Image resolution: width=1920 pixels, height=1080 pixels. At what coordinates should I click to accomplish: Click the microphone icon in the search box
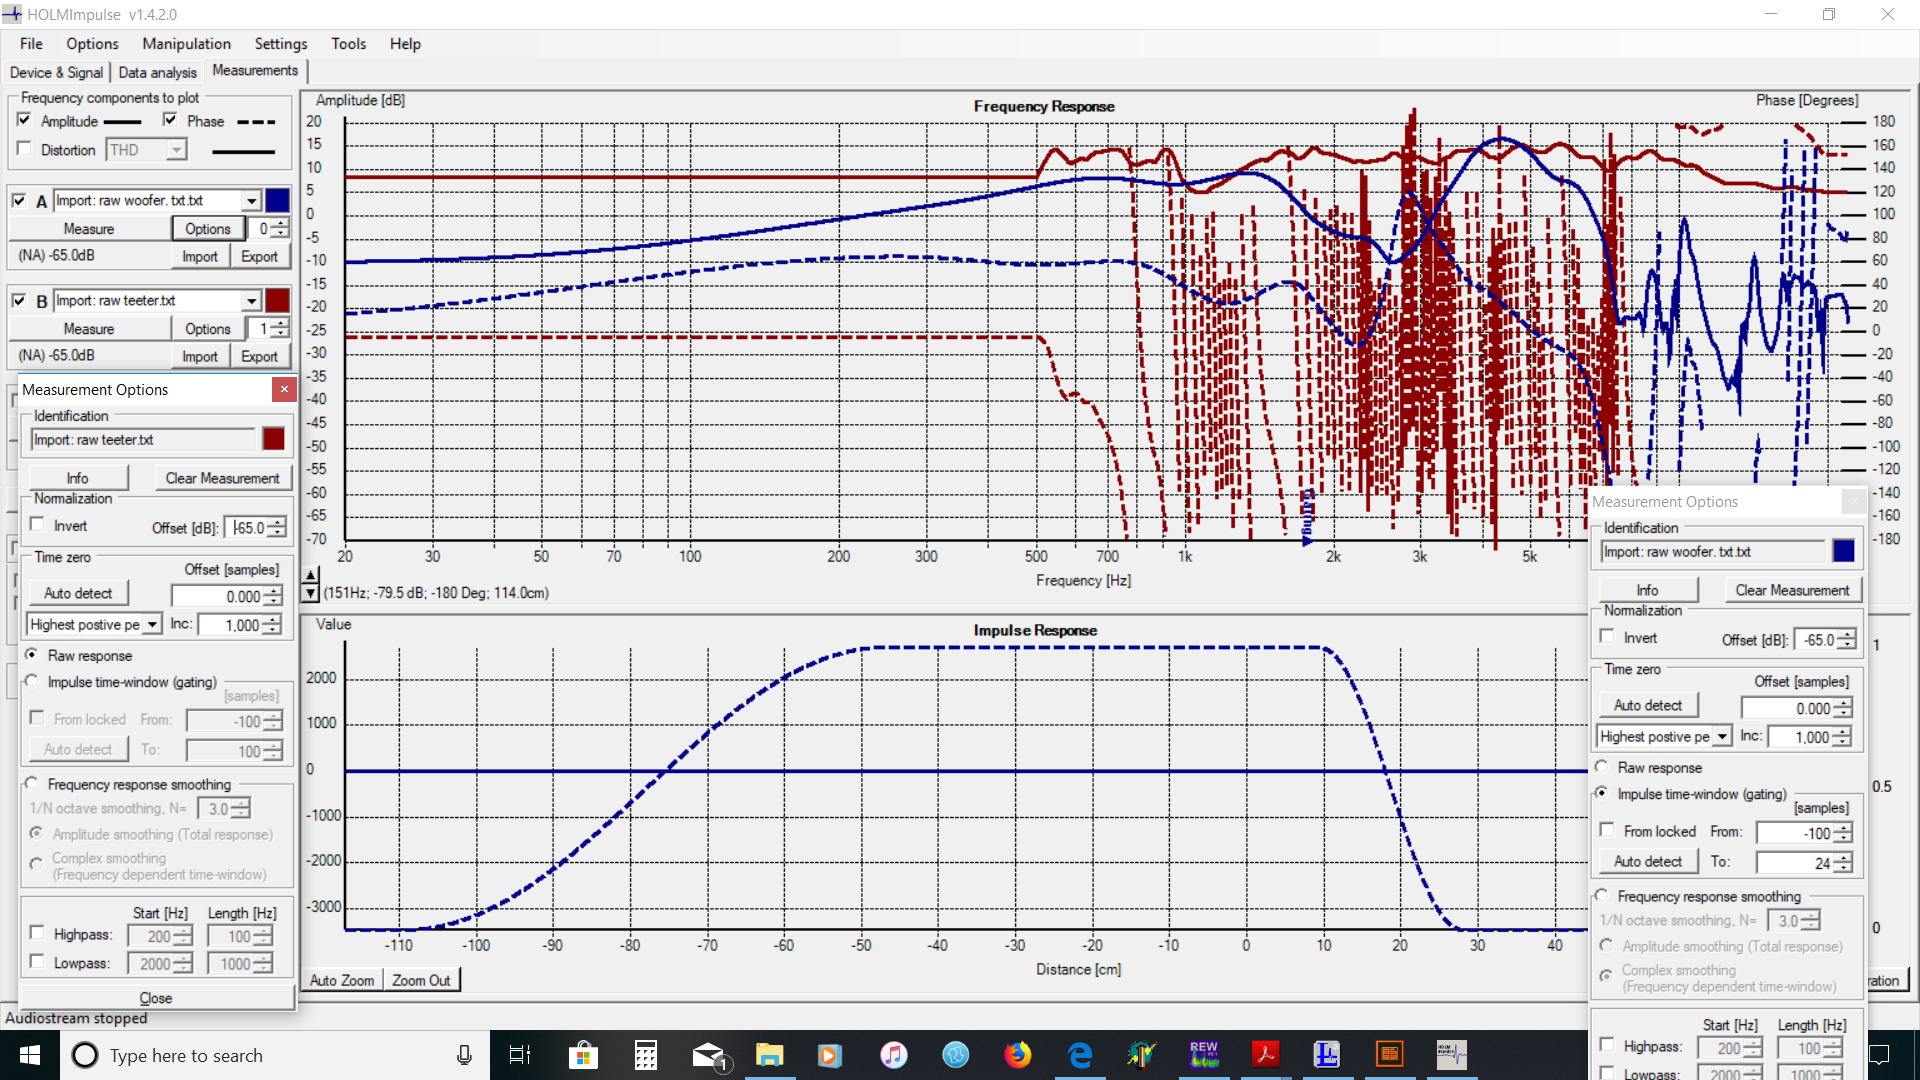(x=464, y=1055)
